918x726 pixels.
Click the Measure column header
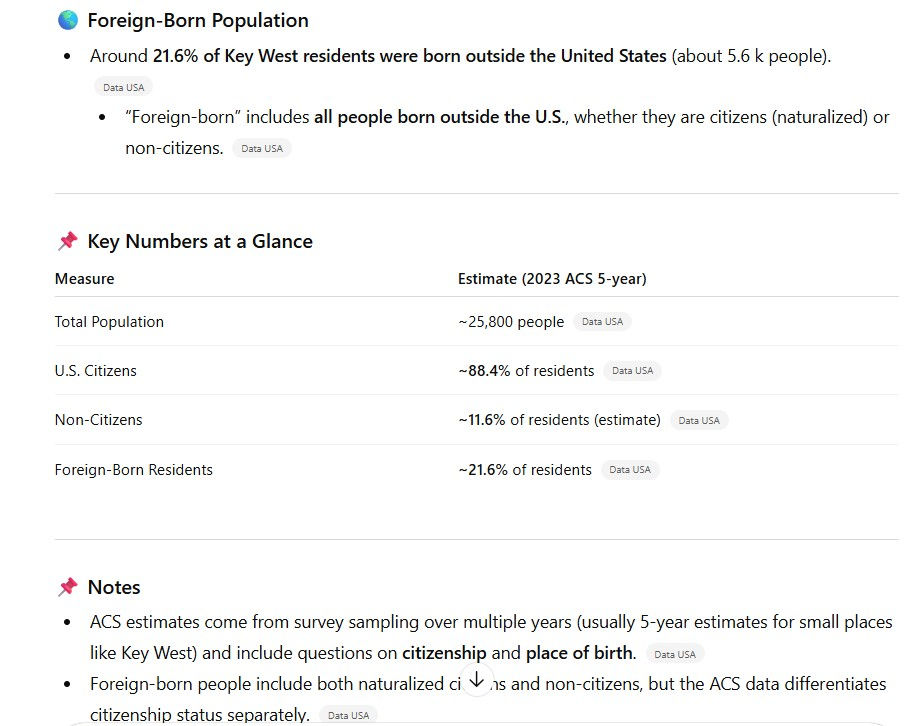click(x=84, y=279)
